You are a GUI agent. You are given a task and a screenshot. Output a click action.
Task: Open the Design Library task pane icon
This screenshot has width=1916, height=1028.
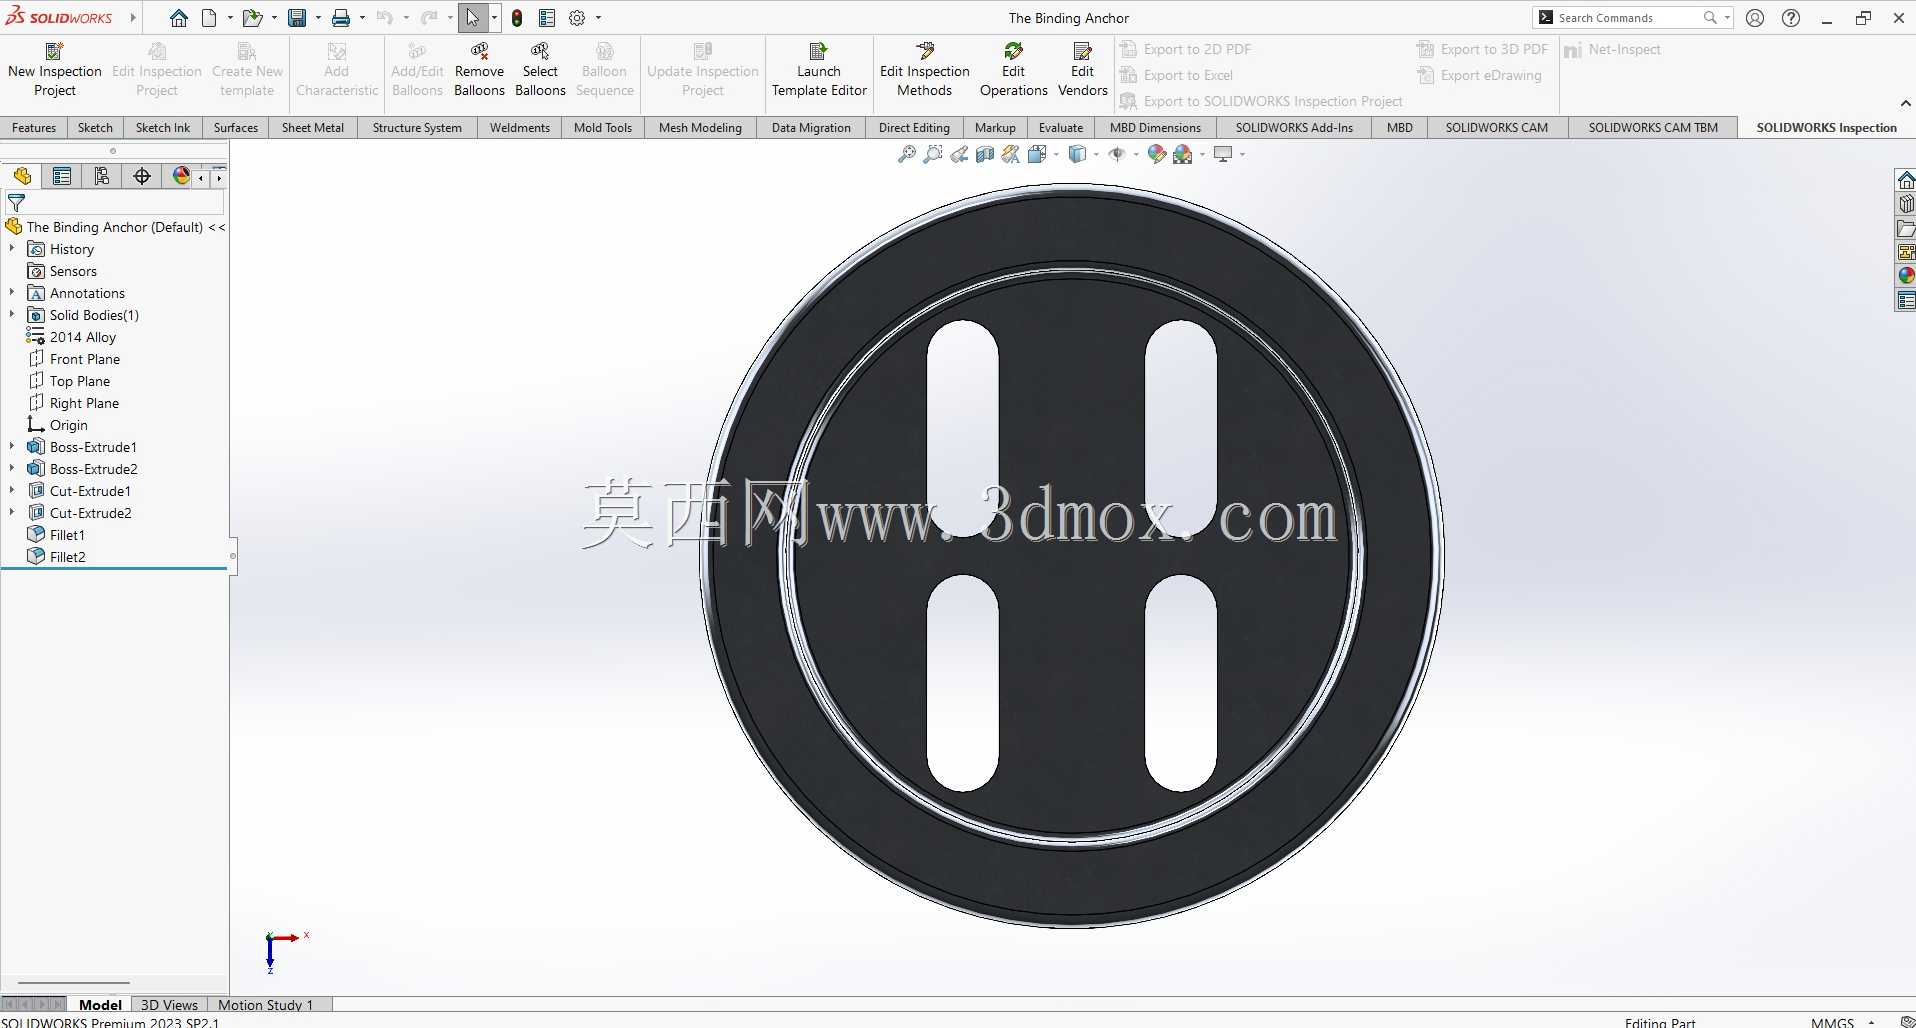1906,204
